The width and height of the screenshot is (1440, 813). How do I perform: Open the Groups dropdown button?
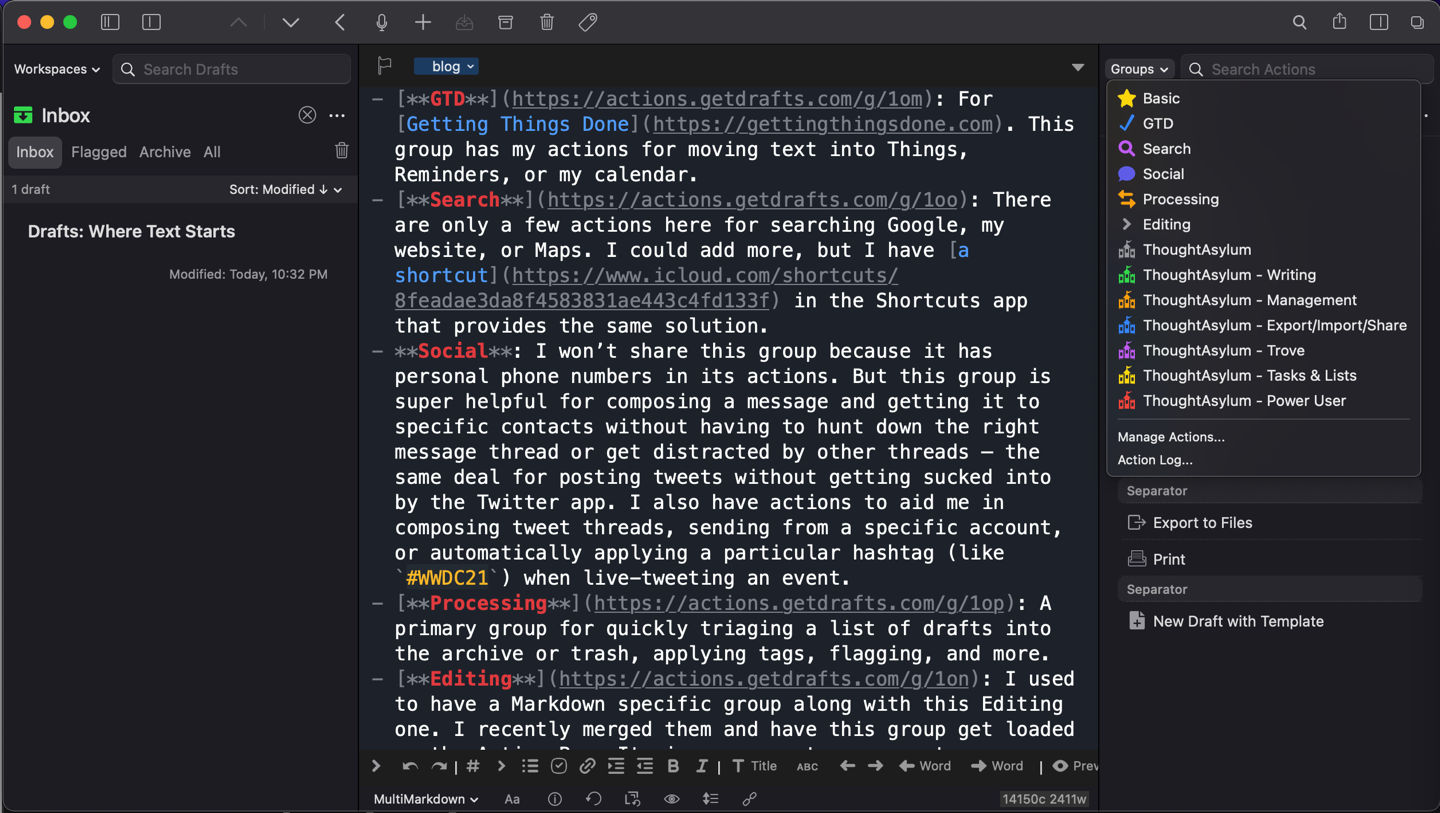coord(1139,69)
